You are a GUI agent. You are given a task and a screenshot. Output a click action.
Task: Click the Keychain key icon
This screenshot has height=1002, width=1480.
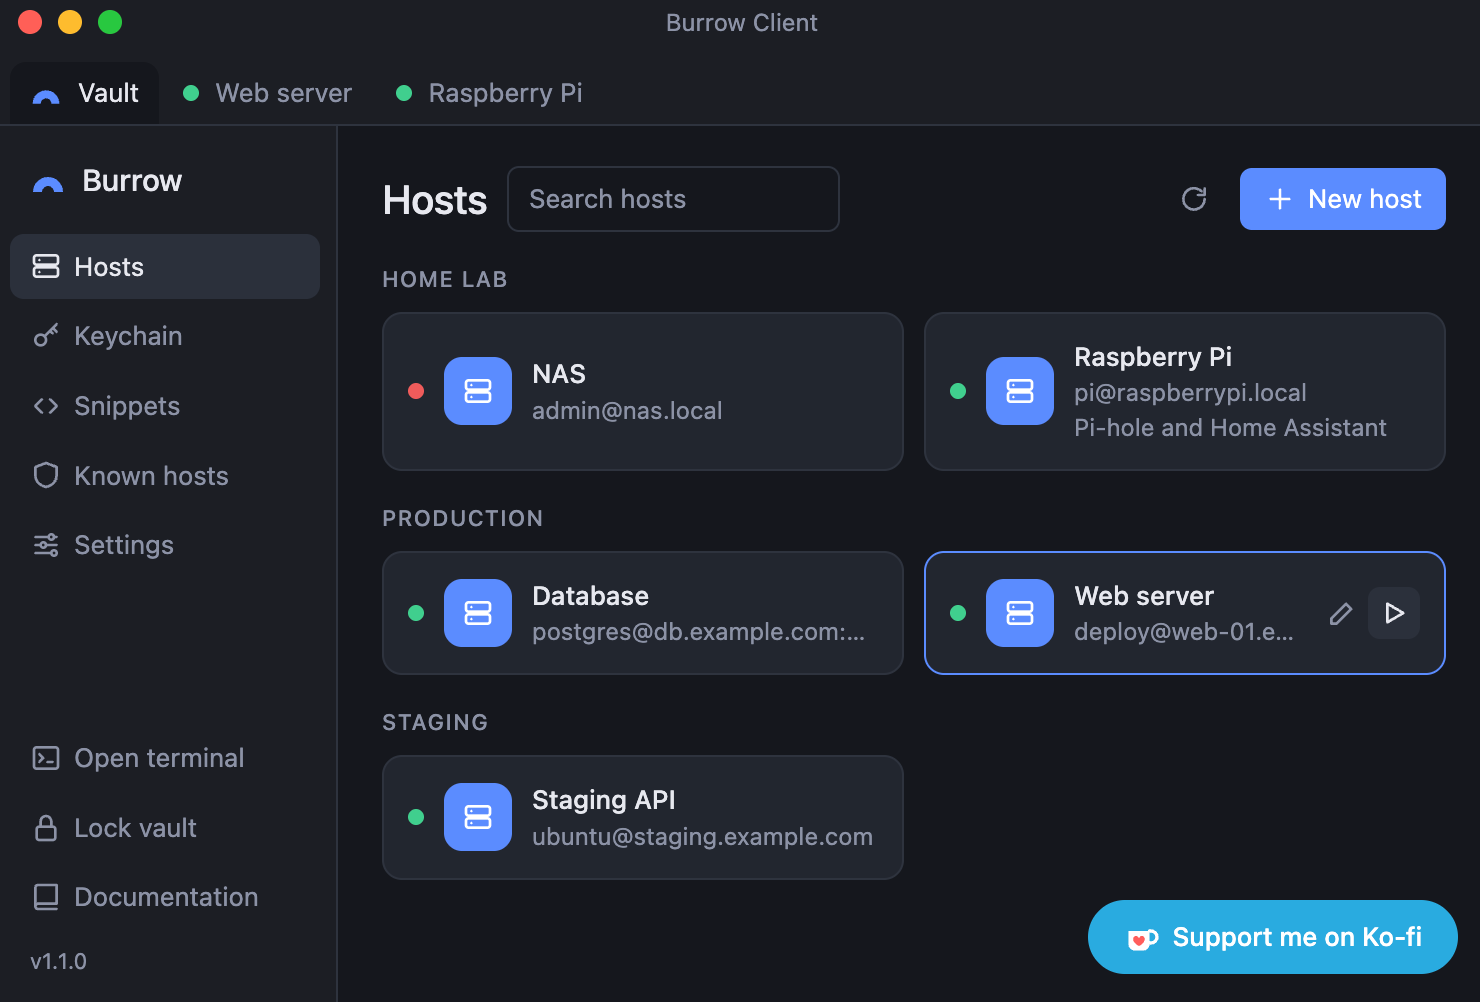coord(46,336)
